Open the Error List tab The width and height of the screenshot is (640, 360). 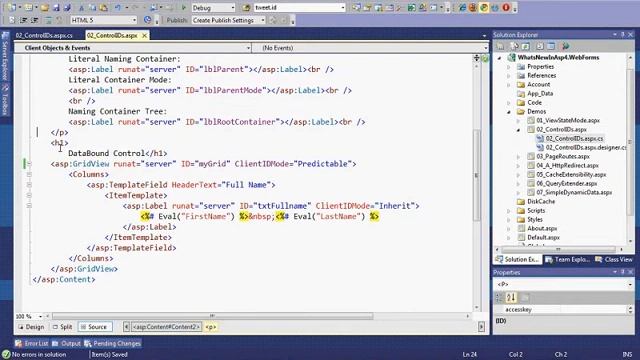pos(32,344)
